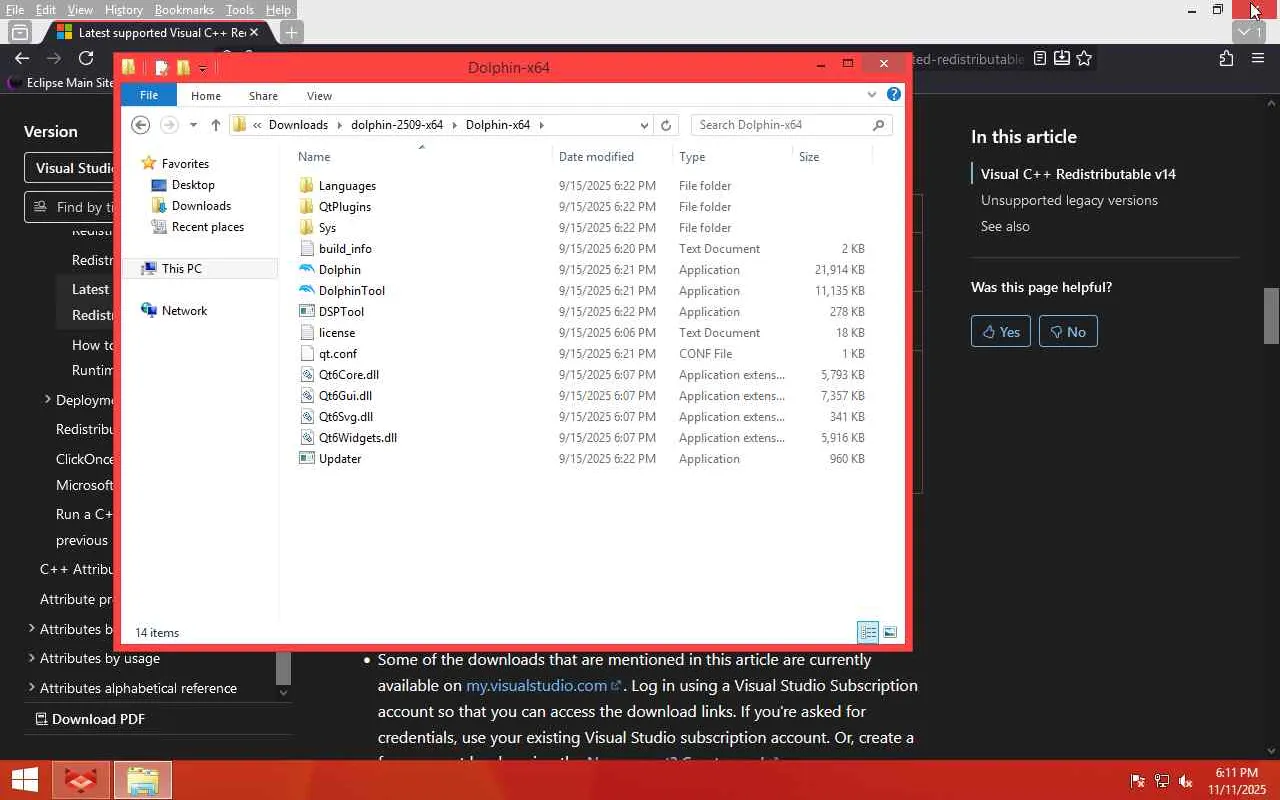Expand Attributes alphabetical reference tree item
This screenshot has width=1280, height=800.
point(31,688)
